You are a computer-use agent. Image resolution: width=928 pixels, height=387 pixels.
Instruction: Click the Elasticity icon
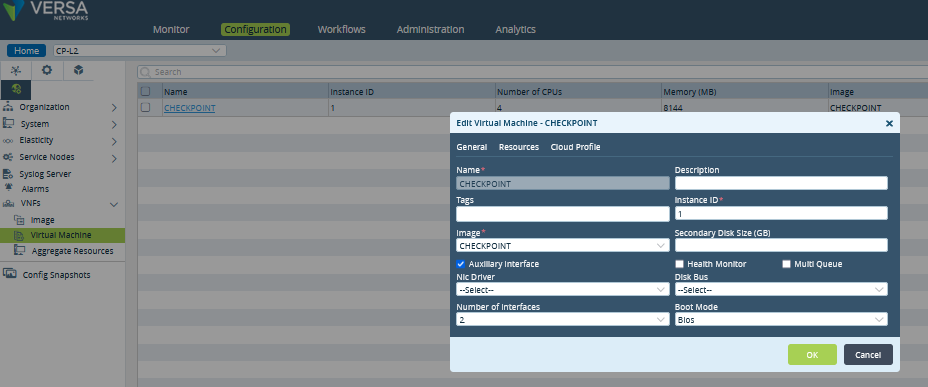pyautogui.click(x=8, y=141)
